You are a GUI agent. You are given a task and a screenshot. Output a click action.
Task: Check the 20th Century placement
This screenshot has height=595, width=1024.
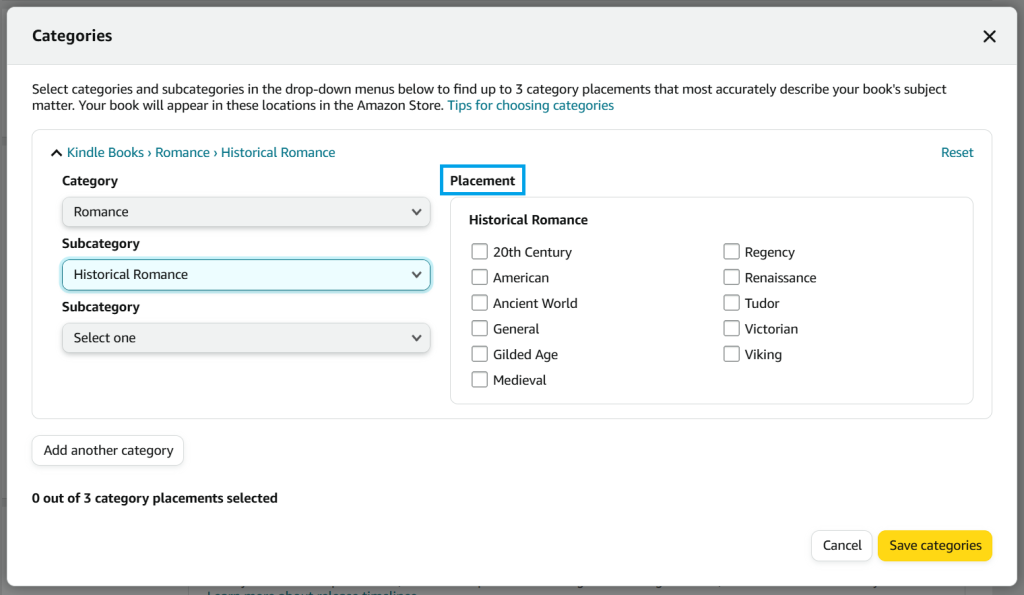tap(479, 251)
